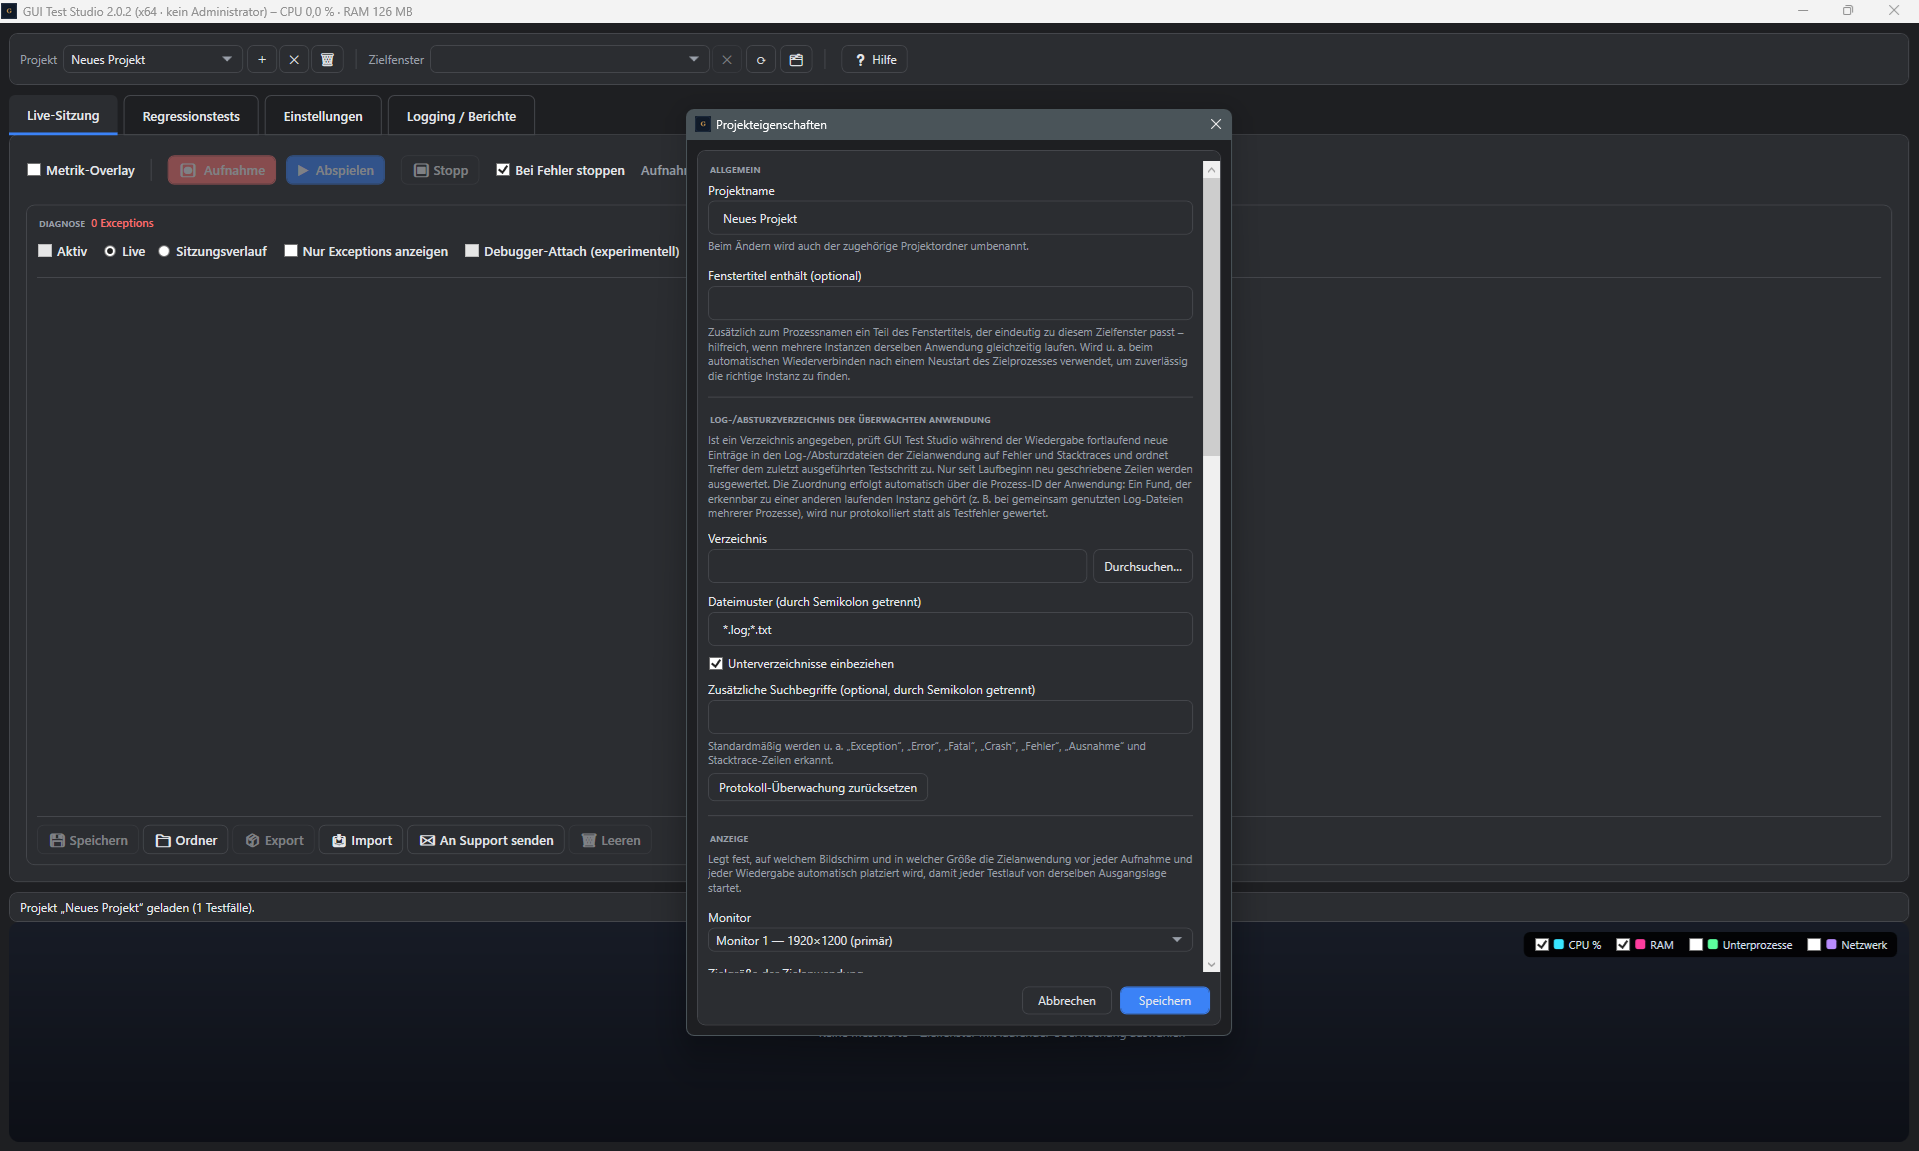Screen dimensions: 1919x1151
Task: Click Protokoll-Überwachung zurücksetzen
Action: [x=818, y=788]
